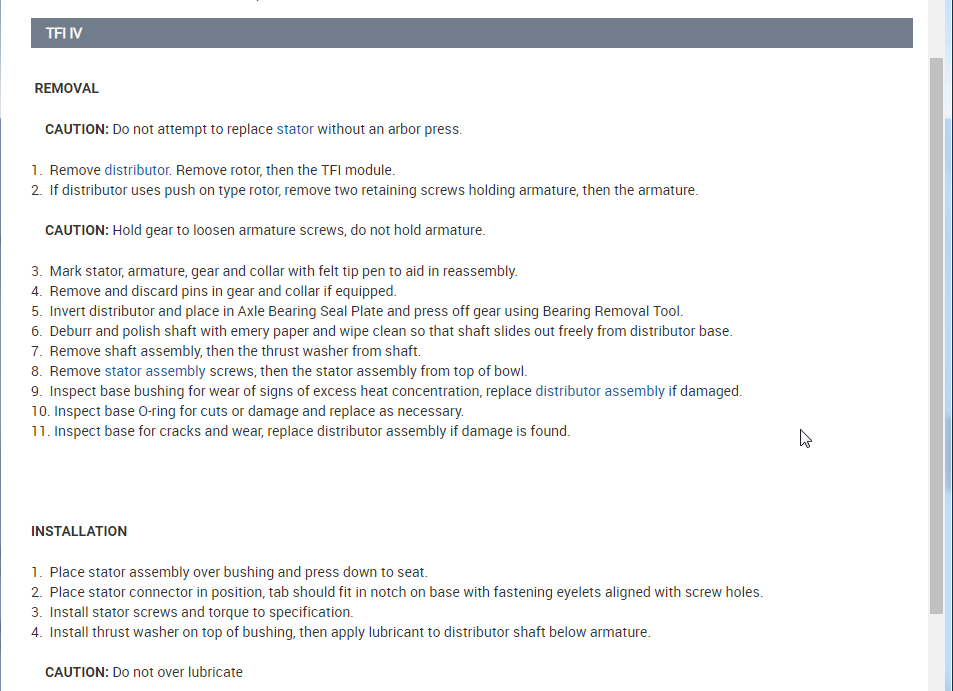This screenshot has height=691, width=953.
Task: Click the "Remove and discard pins" step
Action: tap(223, 291)
